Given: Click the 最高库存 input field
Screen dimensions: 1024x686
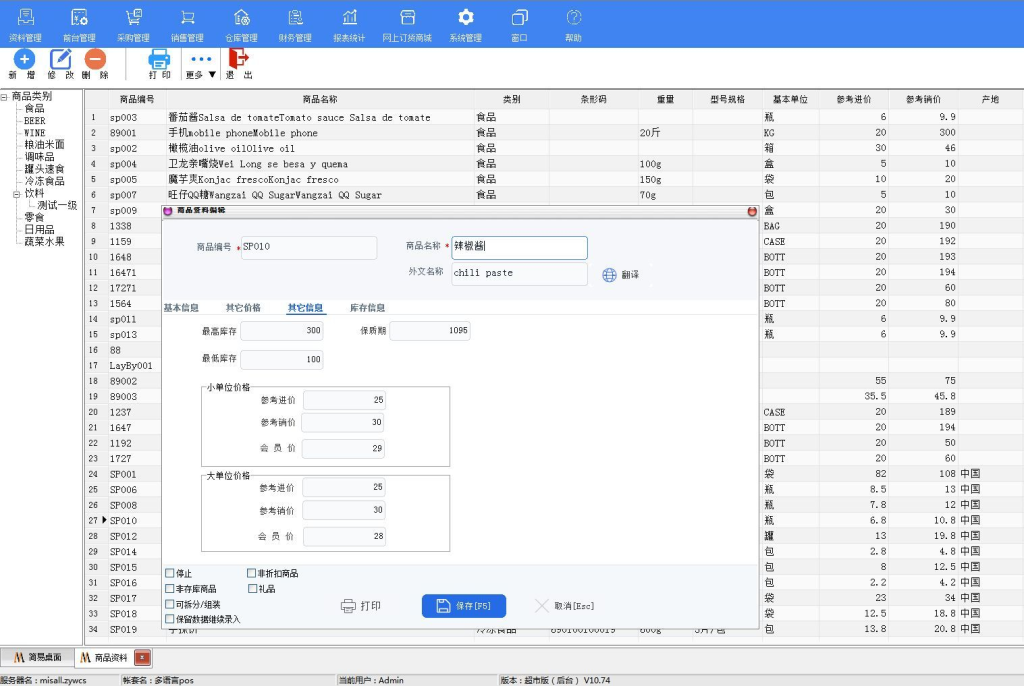Looking at the screenshot, I should click(x=281, y=331).
